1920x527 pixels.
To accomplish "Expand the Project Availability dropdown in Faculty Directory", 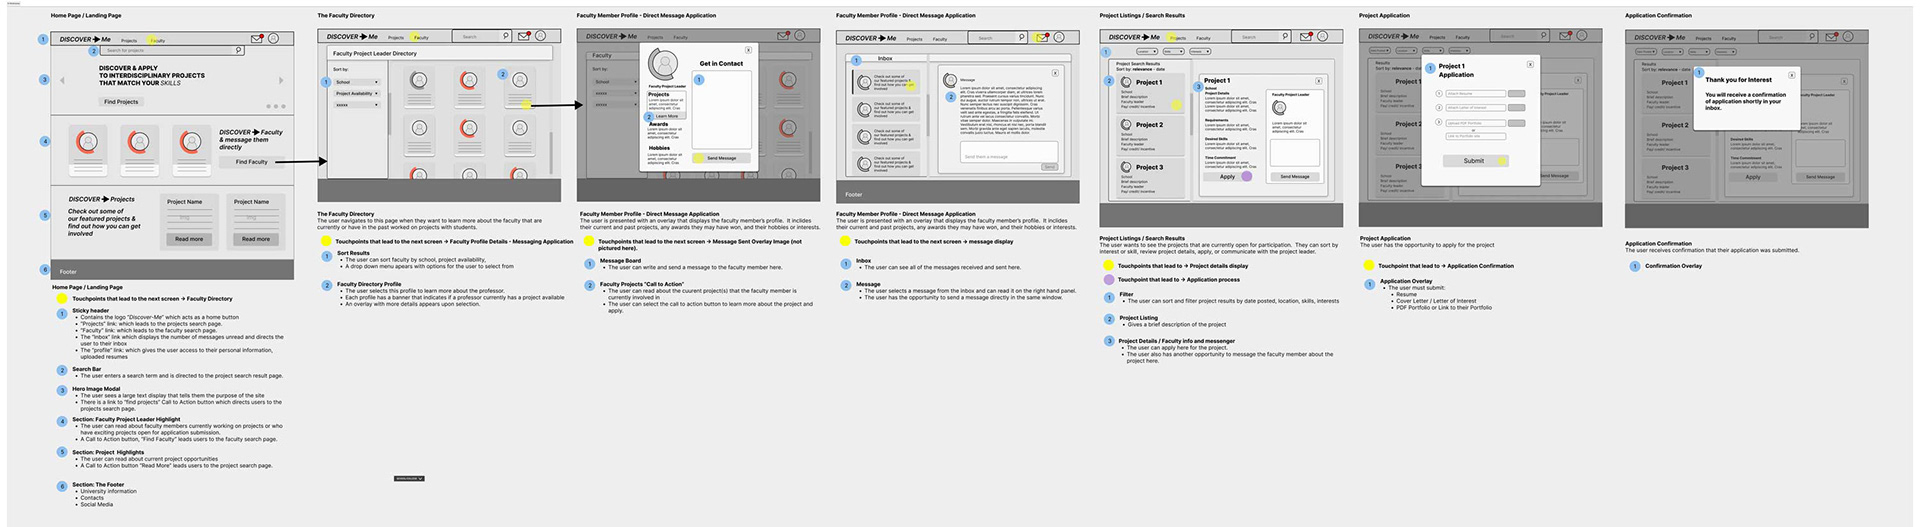I will 357,93.
